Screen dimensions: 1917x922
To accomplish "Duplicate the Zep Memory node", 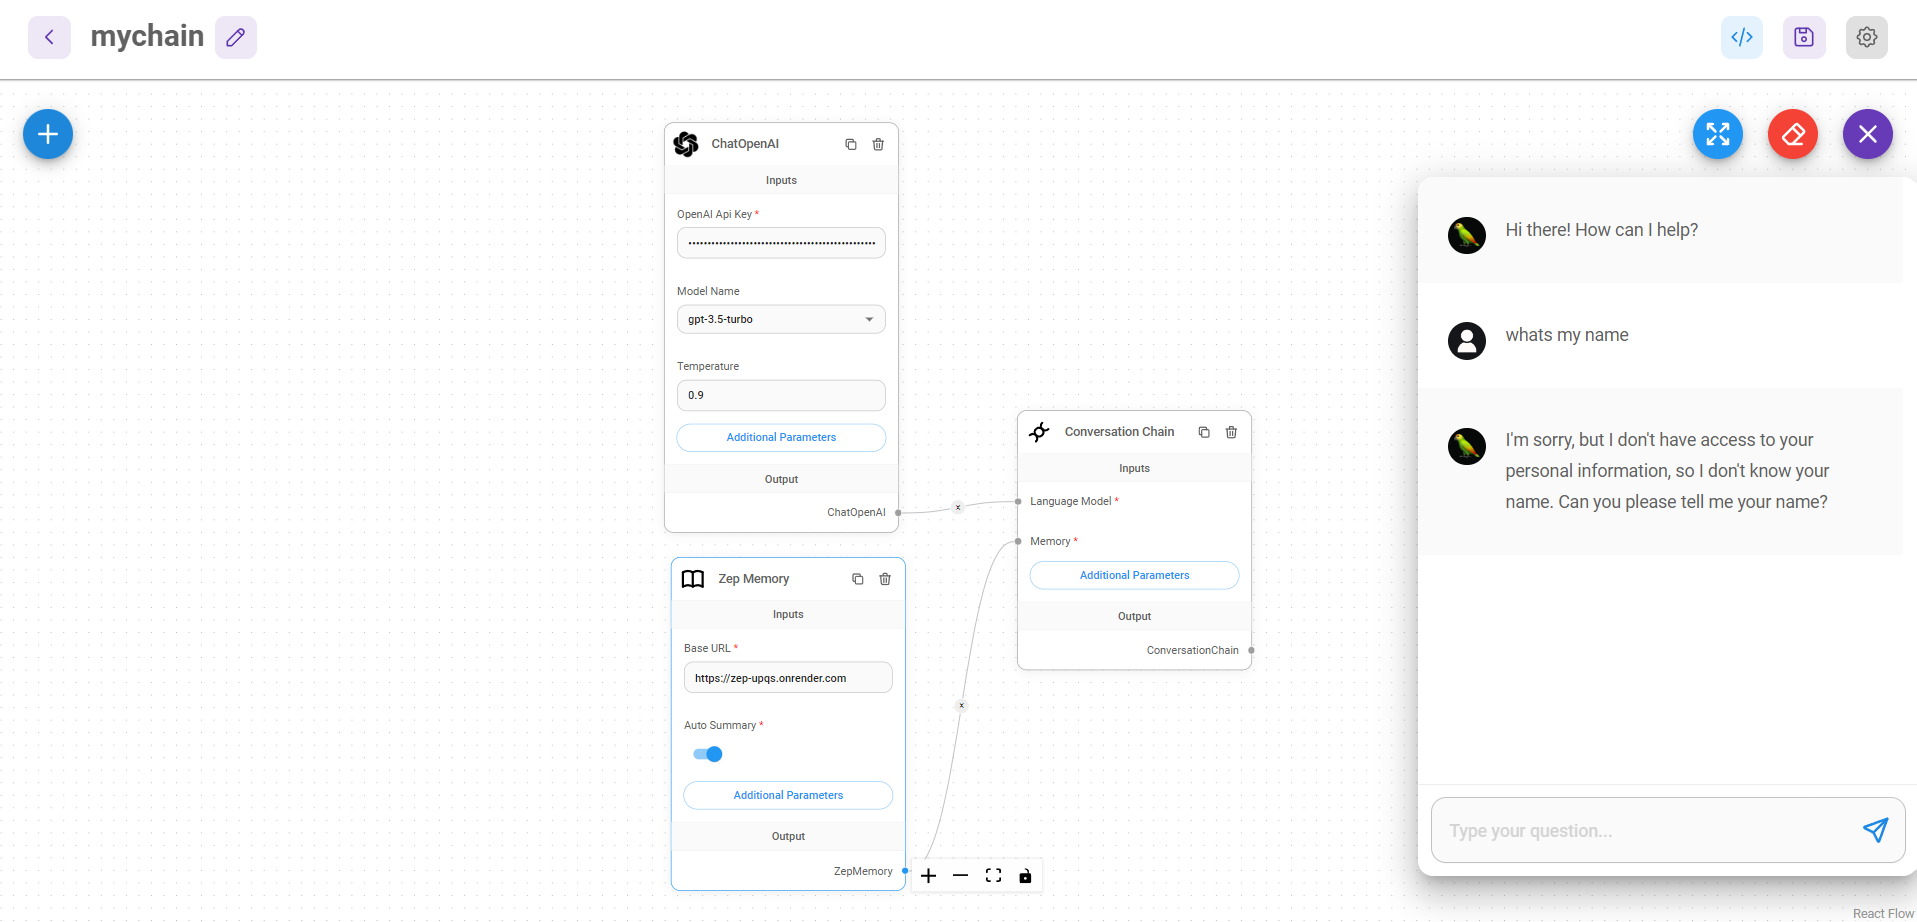I will point(857,579).
